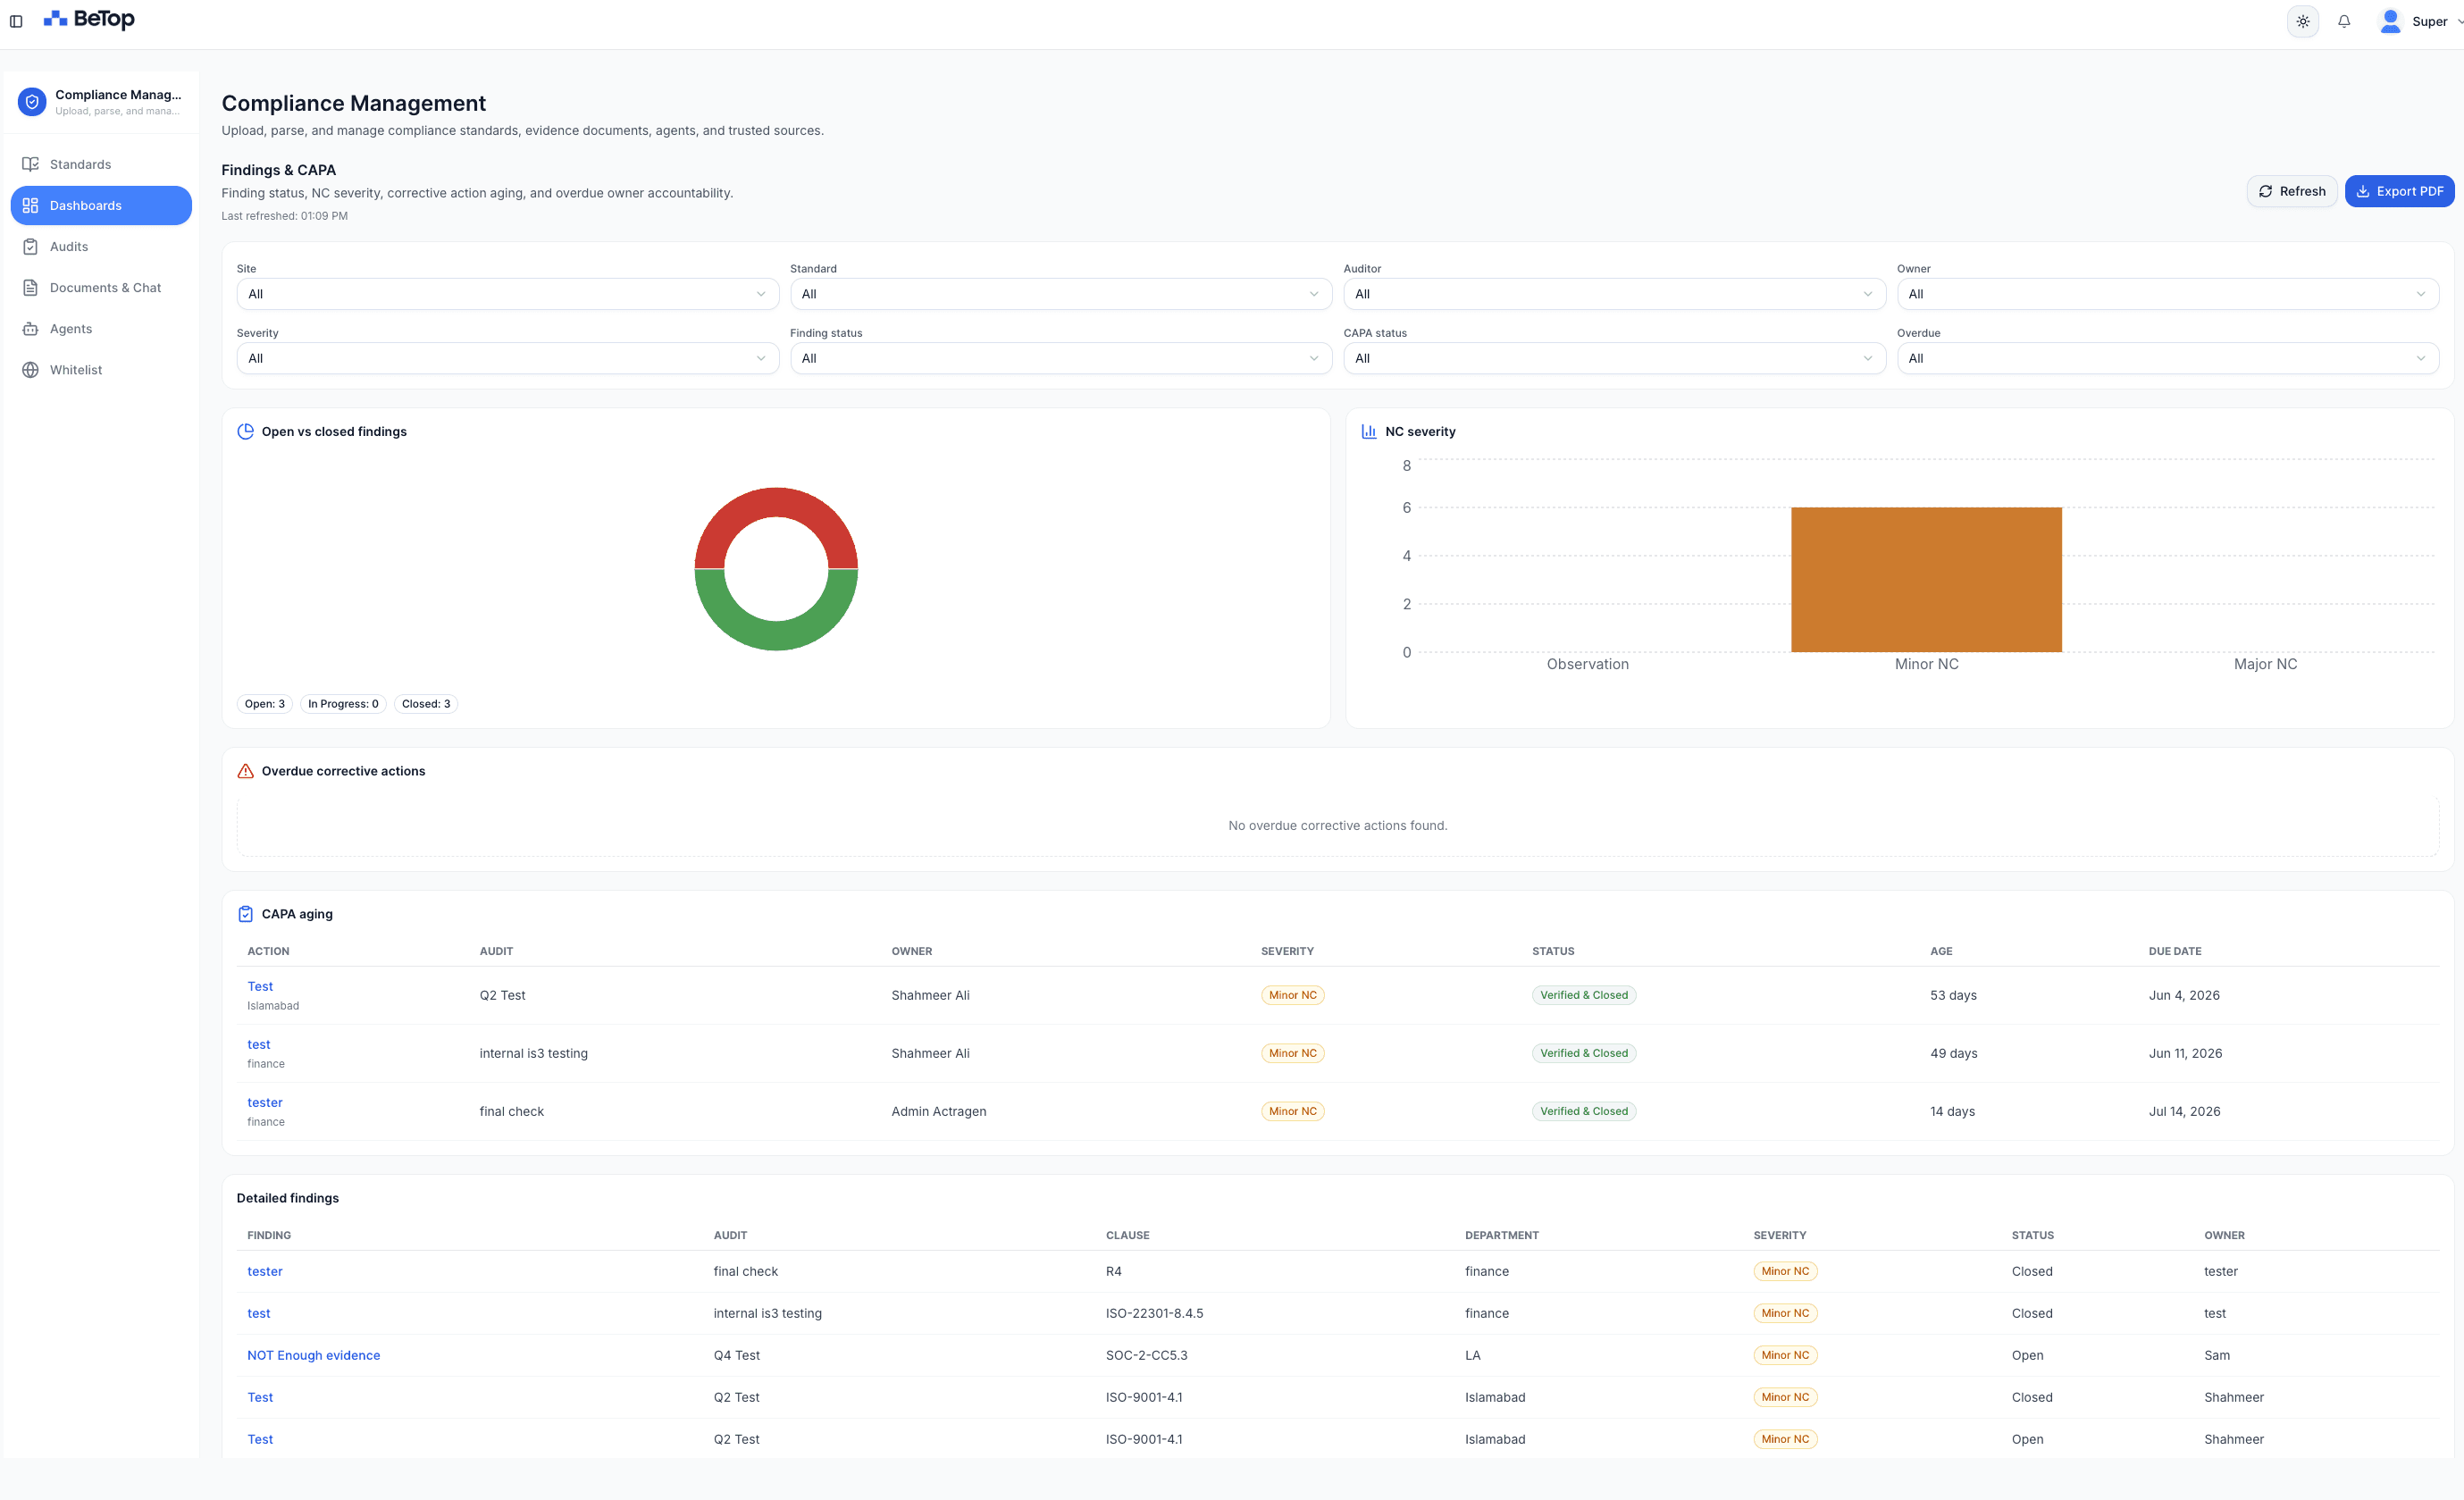Click the Open: 3 badge

point(264,704)
